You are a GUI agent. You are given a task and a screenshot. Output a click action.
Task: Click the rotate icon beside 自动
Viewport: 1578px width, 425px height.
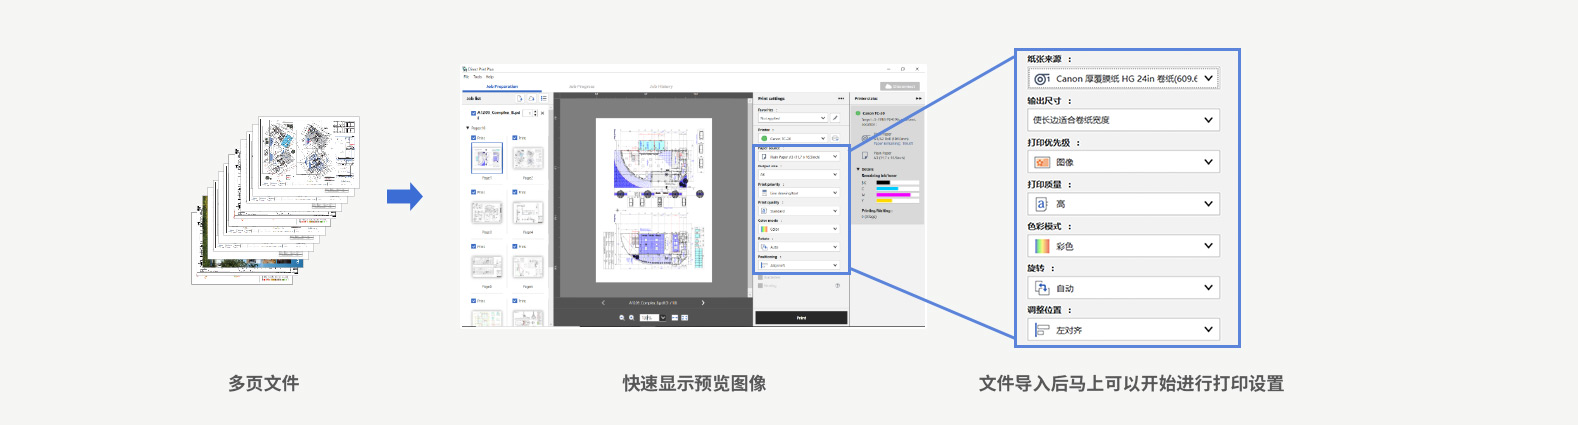pos(1042,288)
